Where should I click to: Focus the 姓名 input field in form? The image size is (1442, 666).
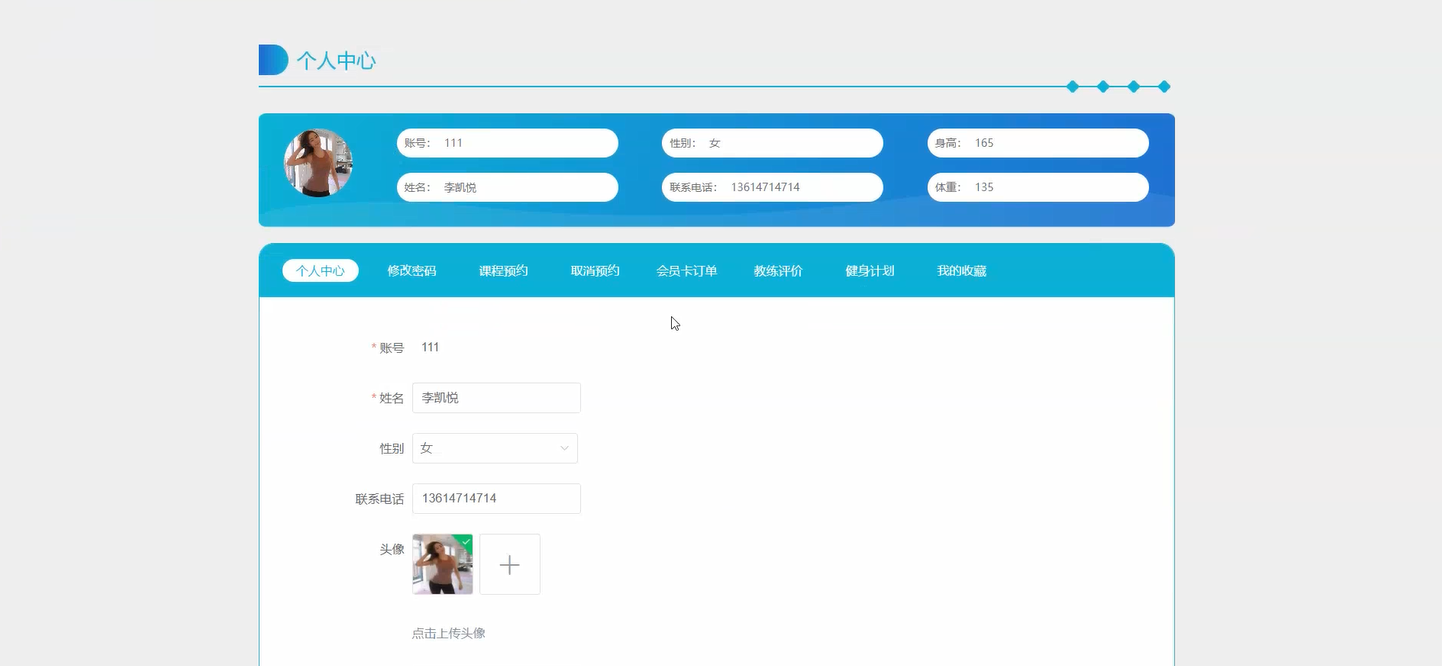(496, 398)
